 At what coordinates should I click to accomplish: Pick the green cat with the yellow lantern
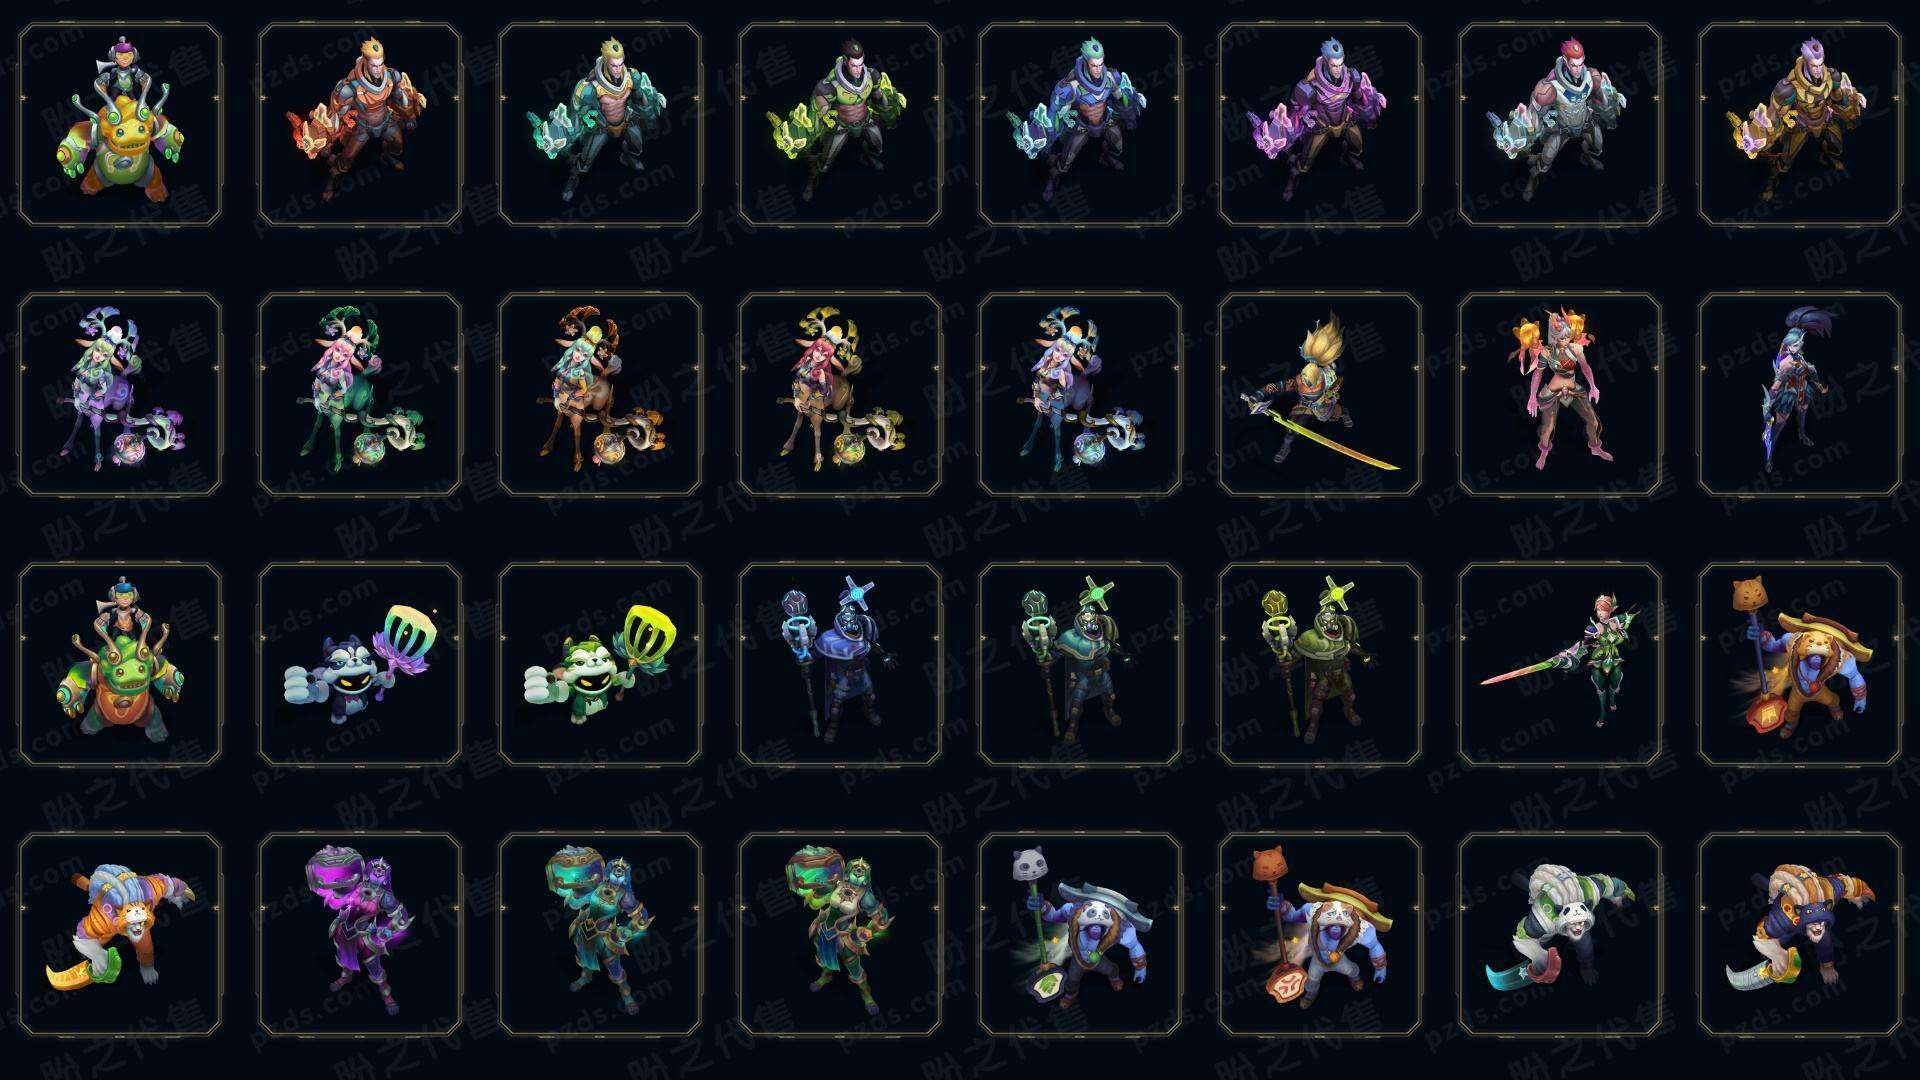coord(600,664)
